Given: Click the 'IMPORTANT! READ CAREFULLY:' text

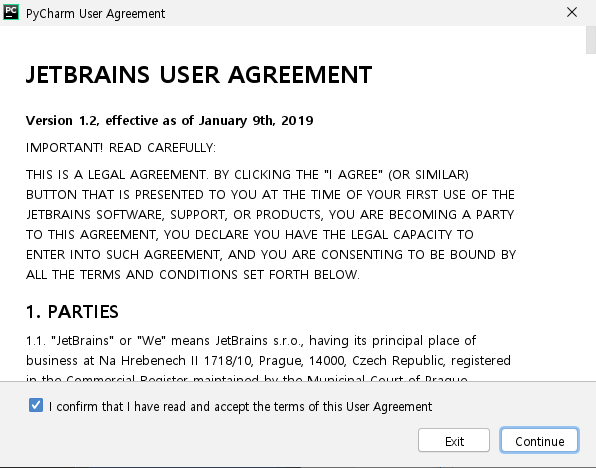Looking at the screenshot, I should [120, 148].
